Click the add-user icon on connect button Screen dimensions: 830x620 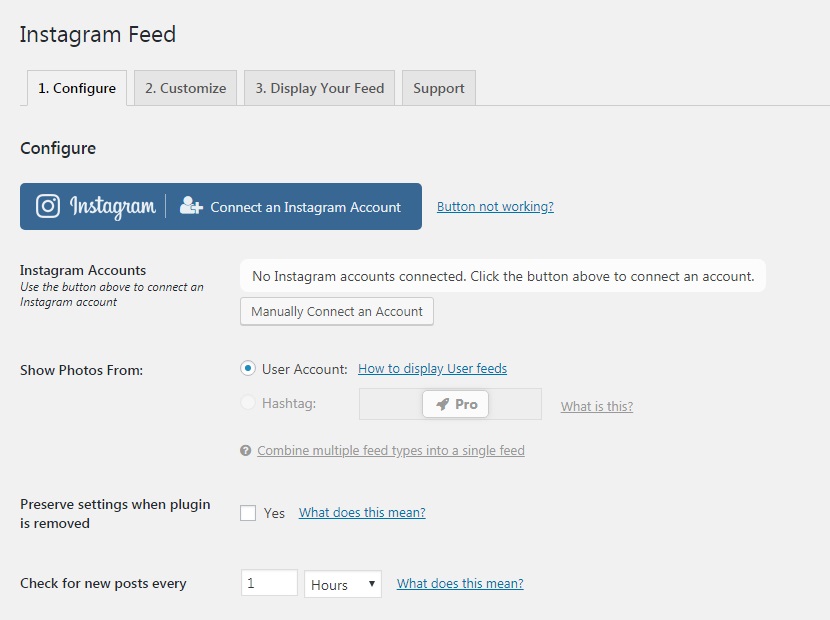pos(191,206)
